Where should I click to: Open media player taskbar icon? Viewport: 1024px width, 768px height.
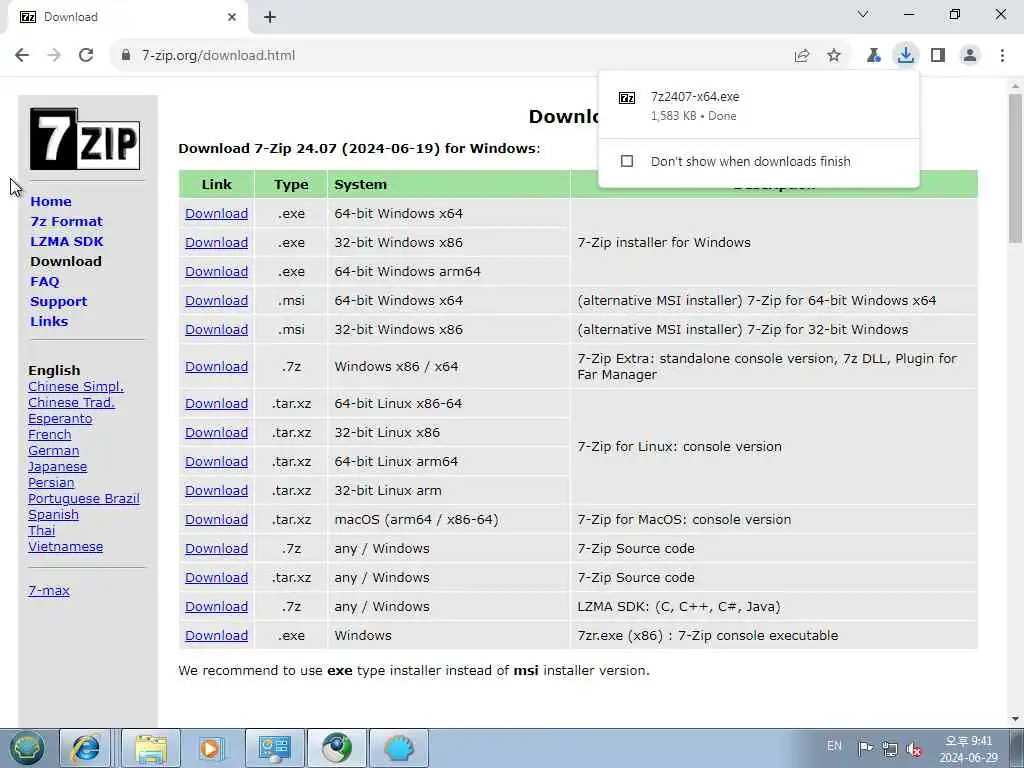pyautogui.click(x=211, y=748)
